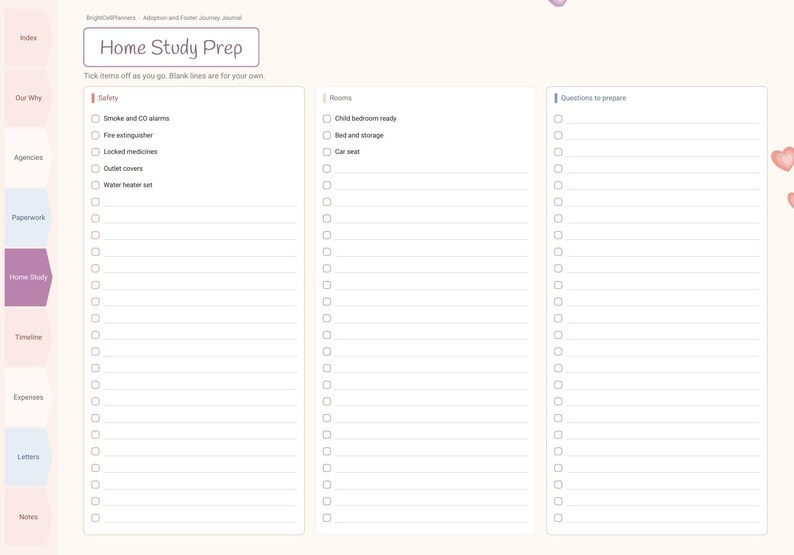Viewport: 794px width, 555px height.
Task: Switch to the Agencies tab
Action: (28, 157)
